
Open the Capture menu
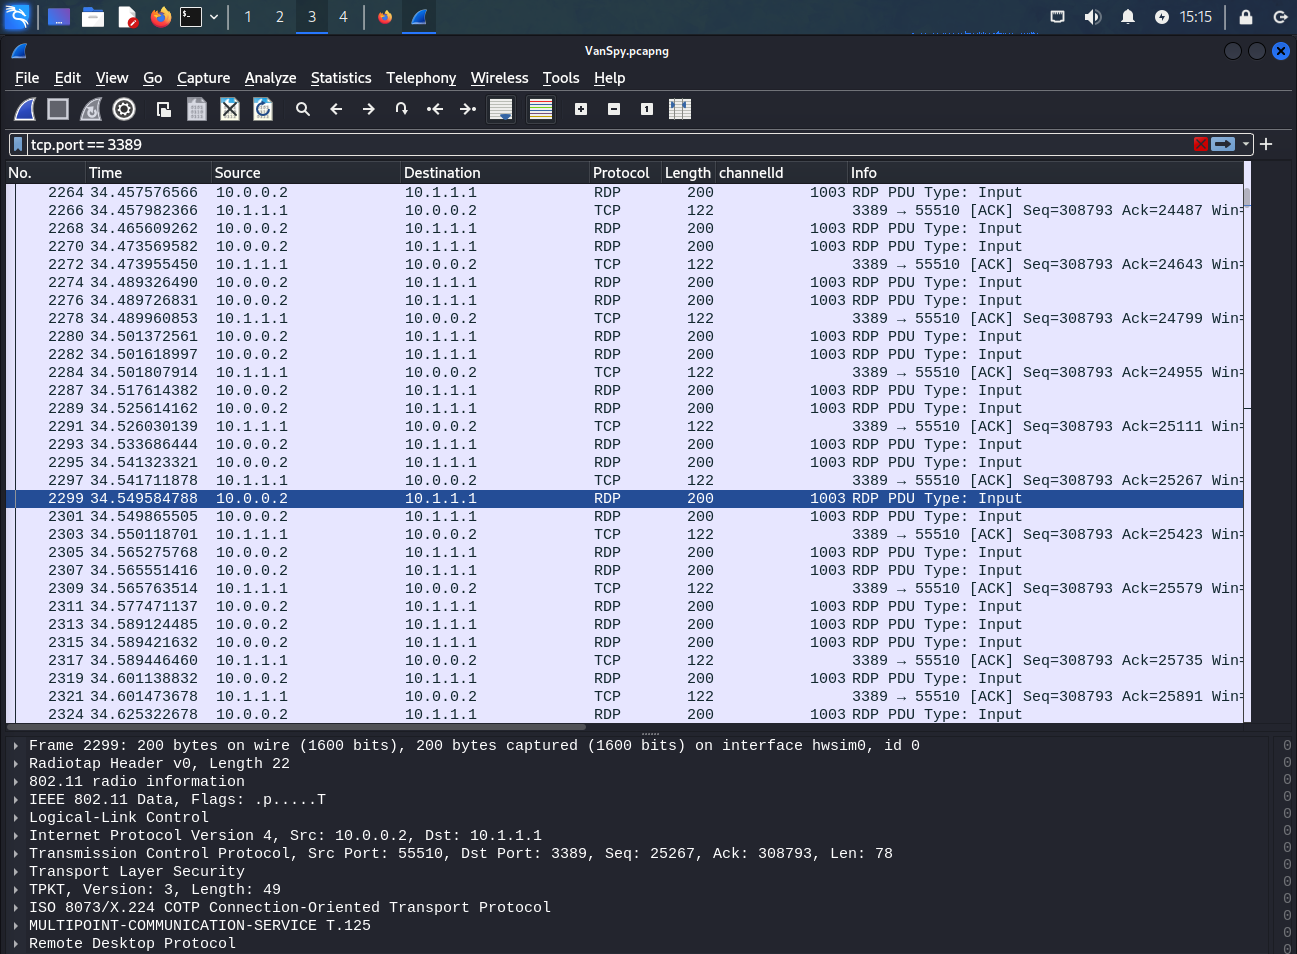coord(203,78)
